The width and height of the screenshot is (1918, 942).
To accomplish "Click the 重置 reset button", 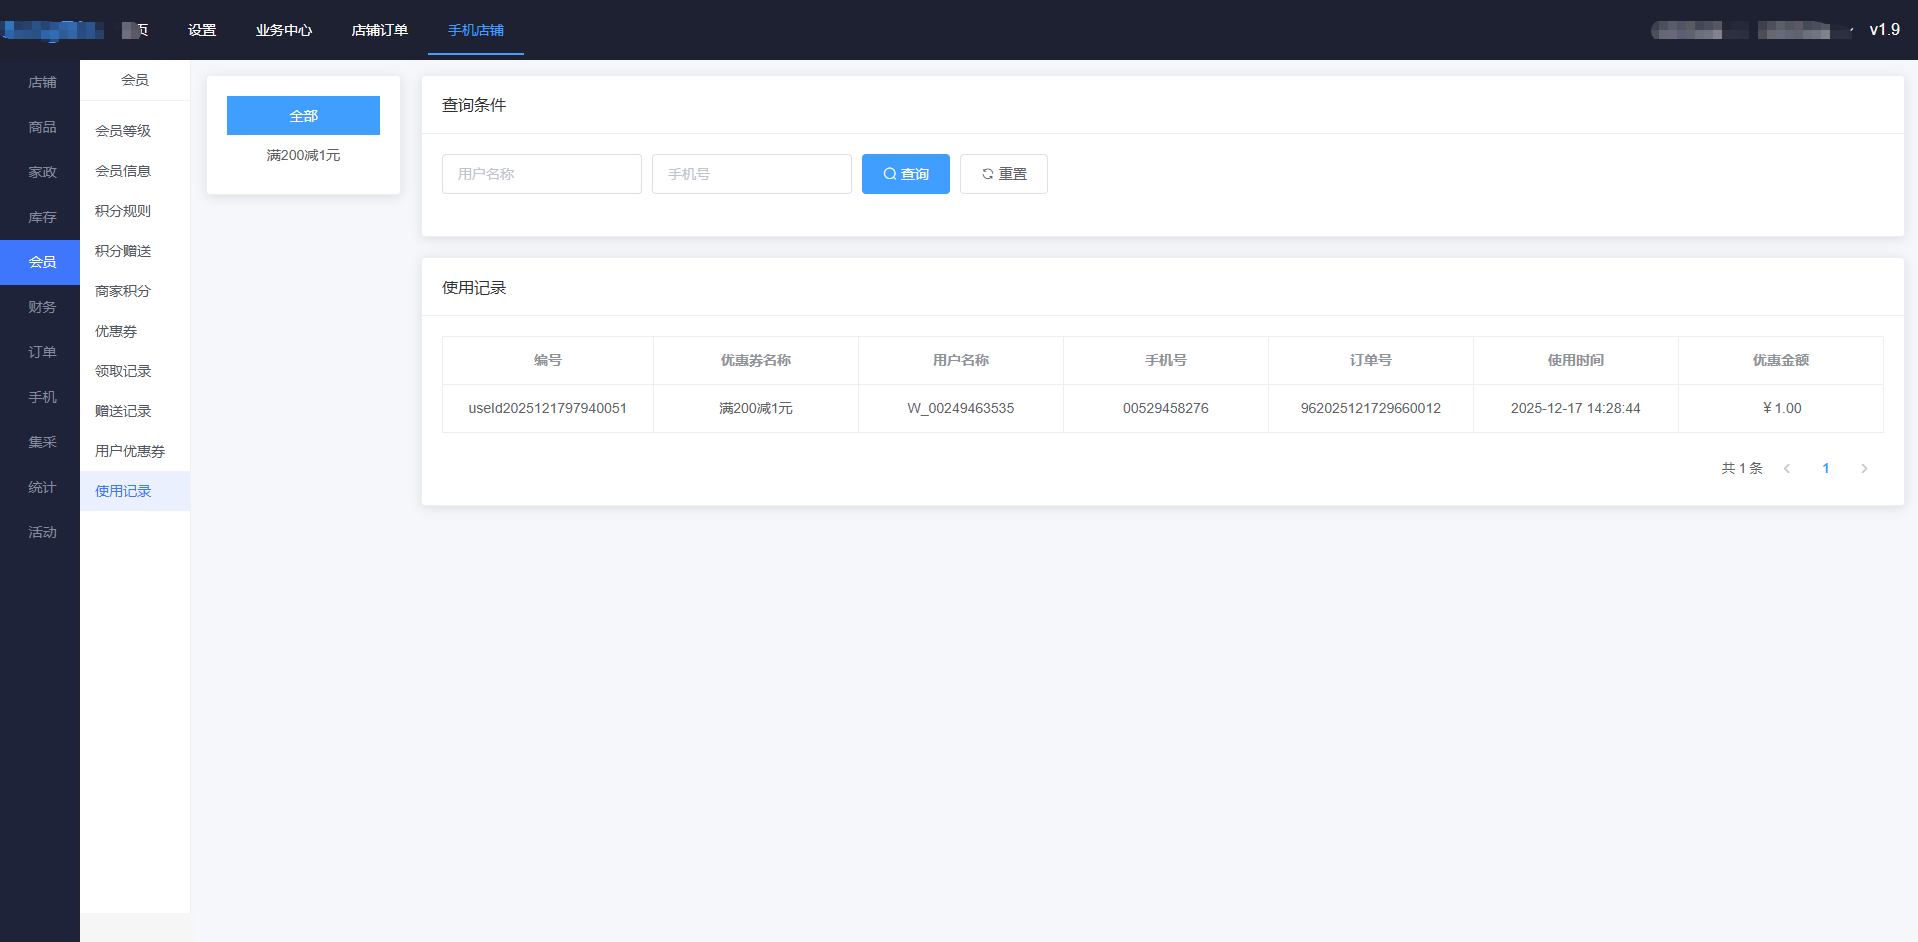I will [x=1003, y=174].
